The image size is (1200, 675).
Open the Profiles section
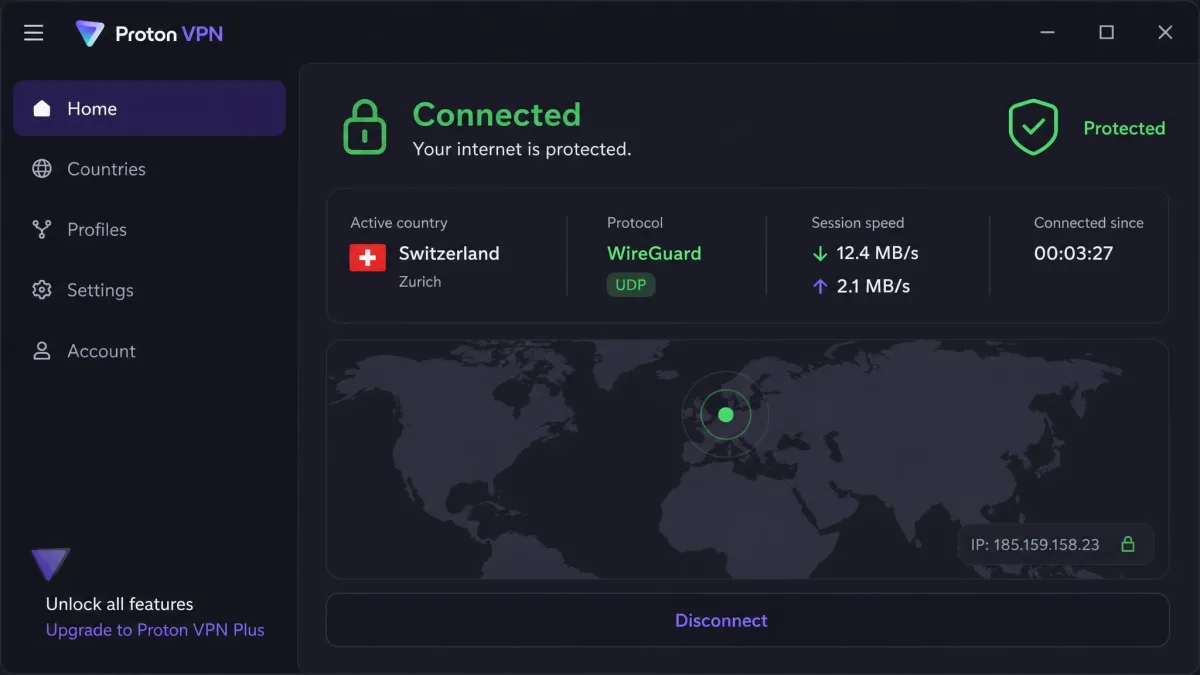coord(149,229)
